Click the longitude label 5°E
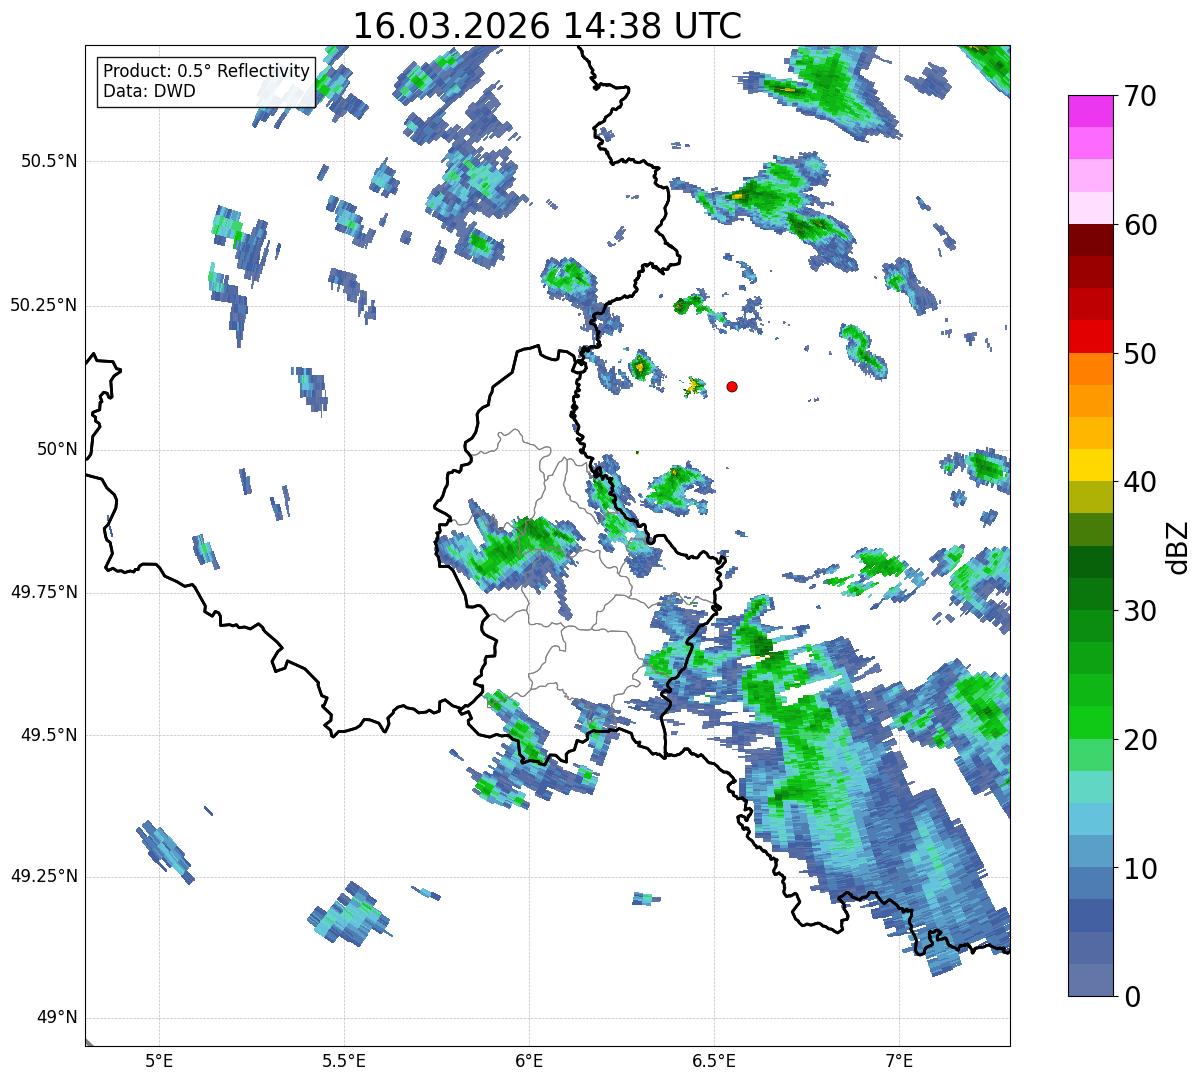1202x1081 pixels. click(159, 1061)
